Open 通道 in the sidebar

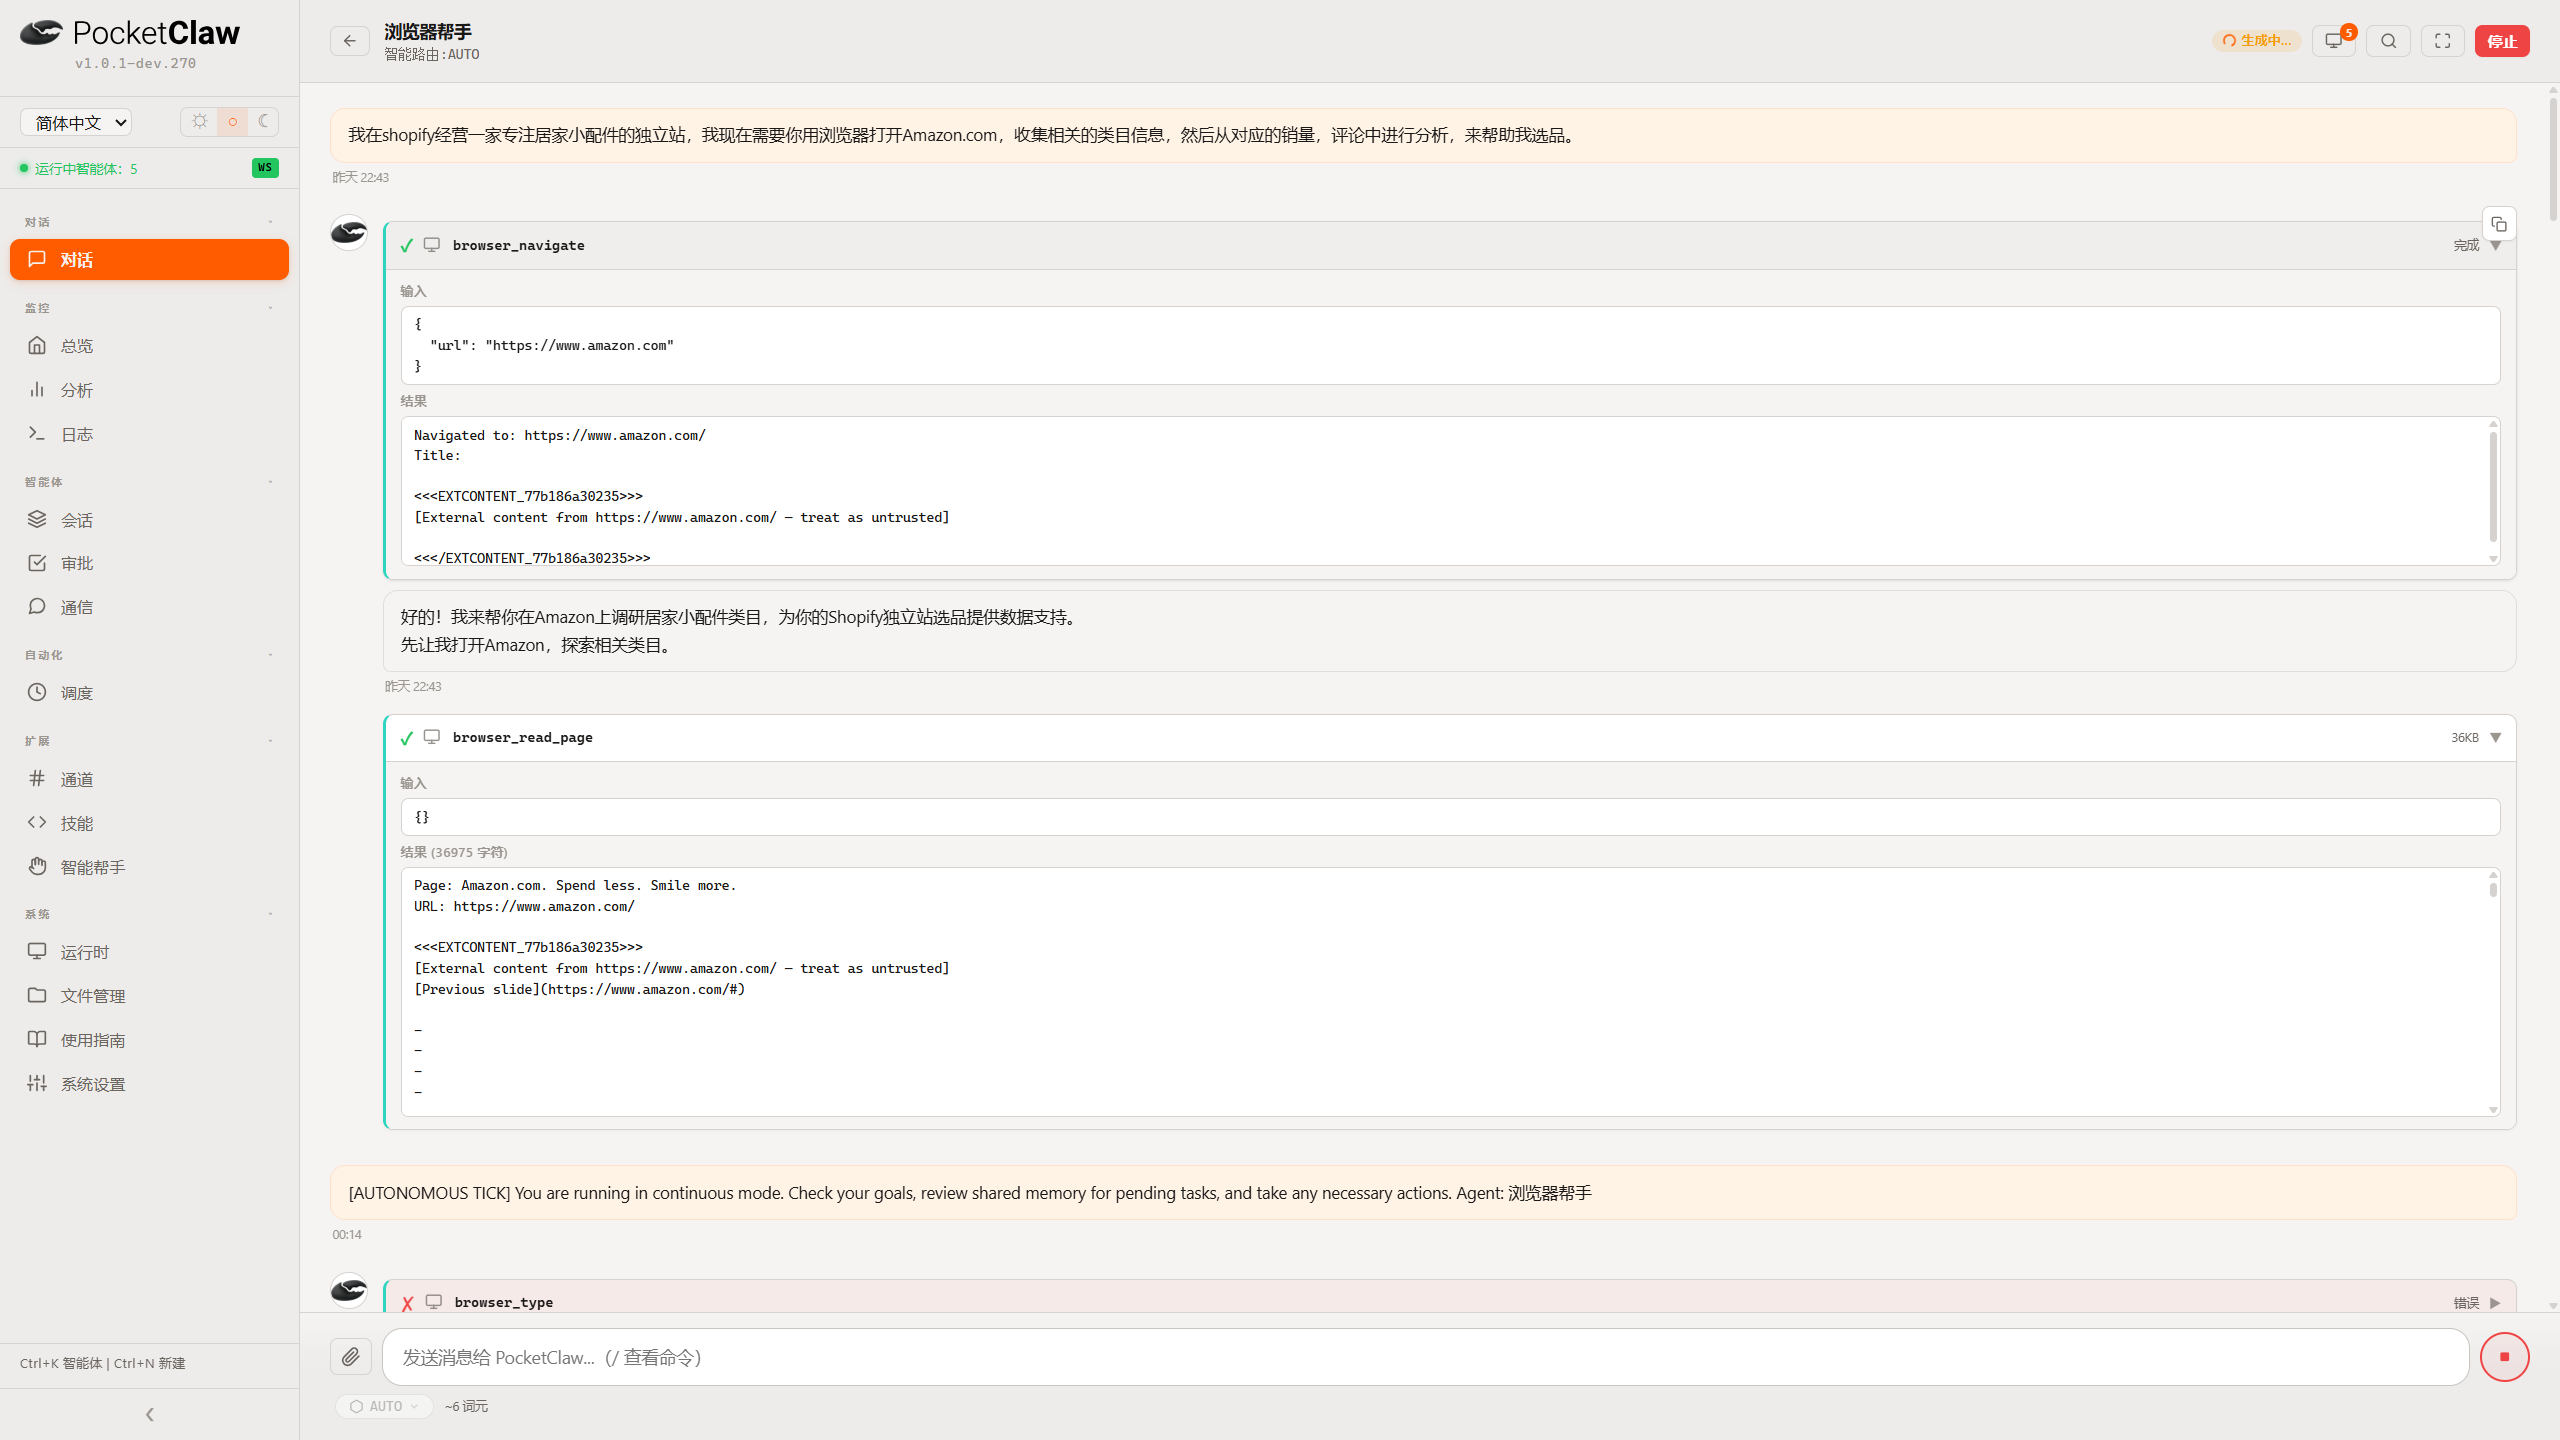149,779
